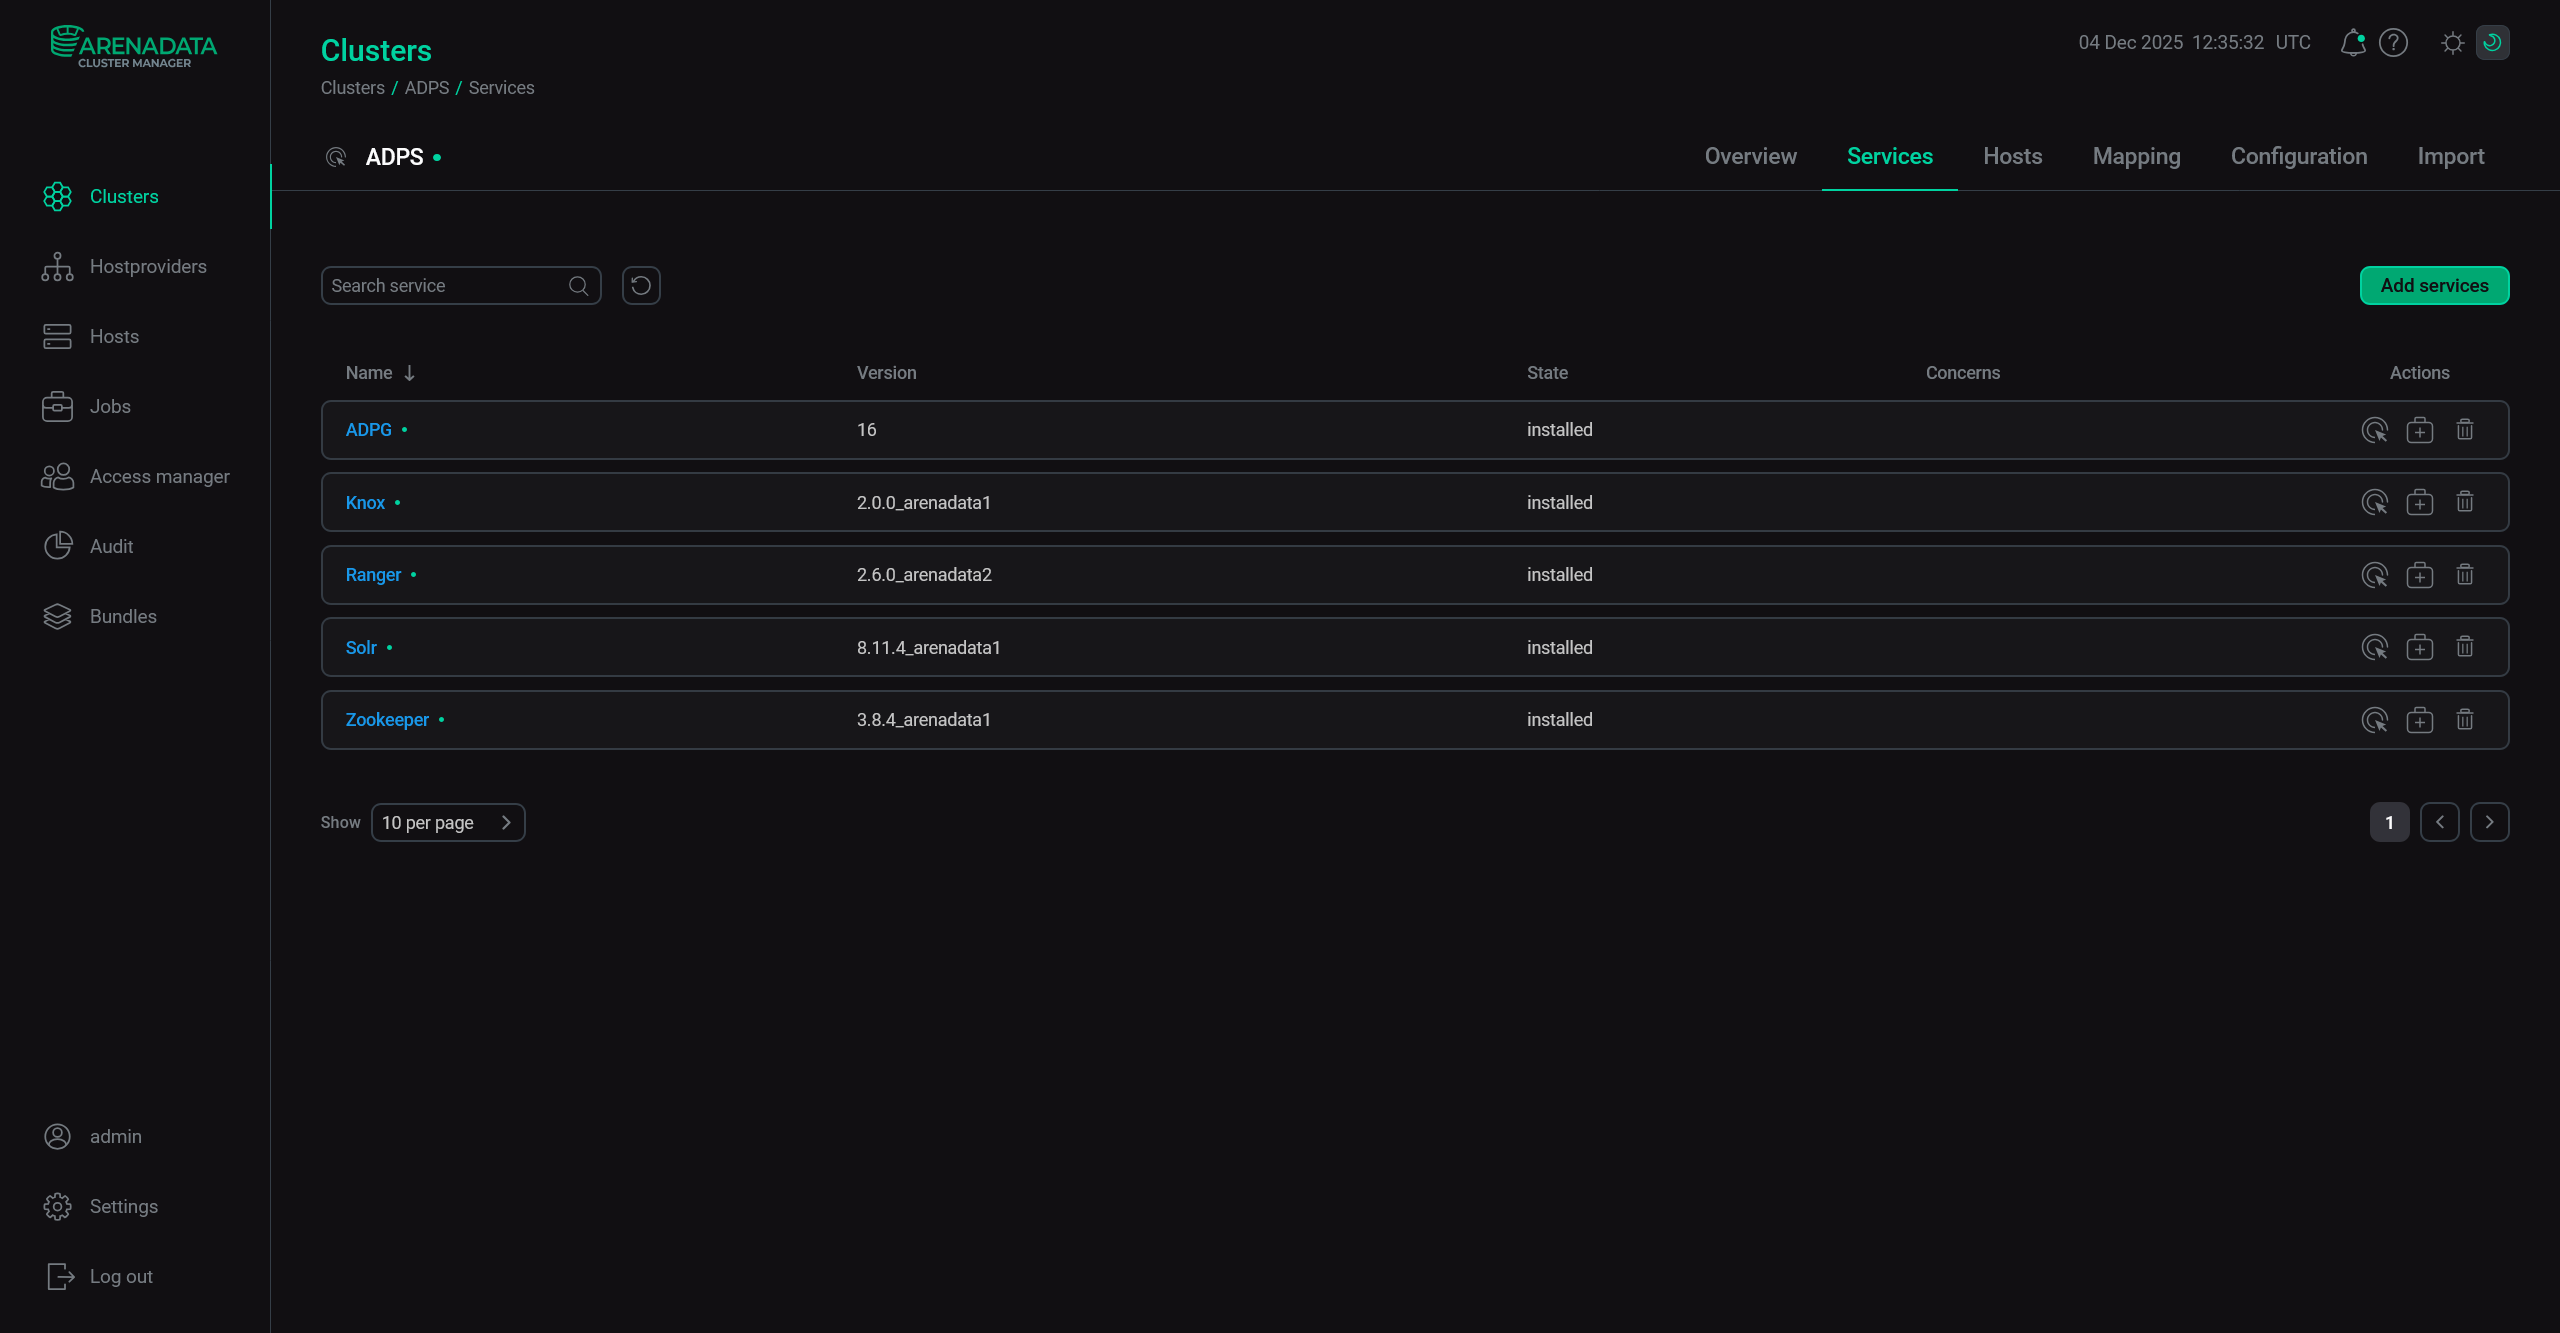Enable dark theme with the moon icon
Screen dimensions: 2560x1333
pyautogui.click(x=2493, y=43)
